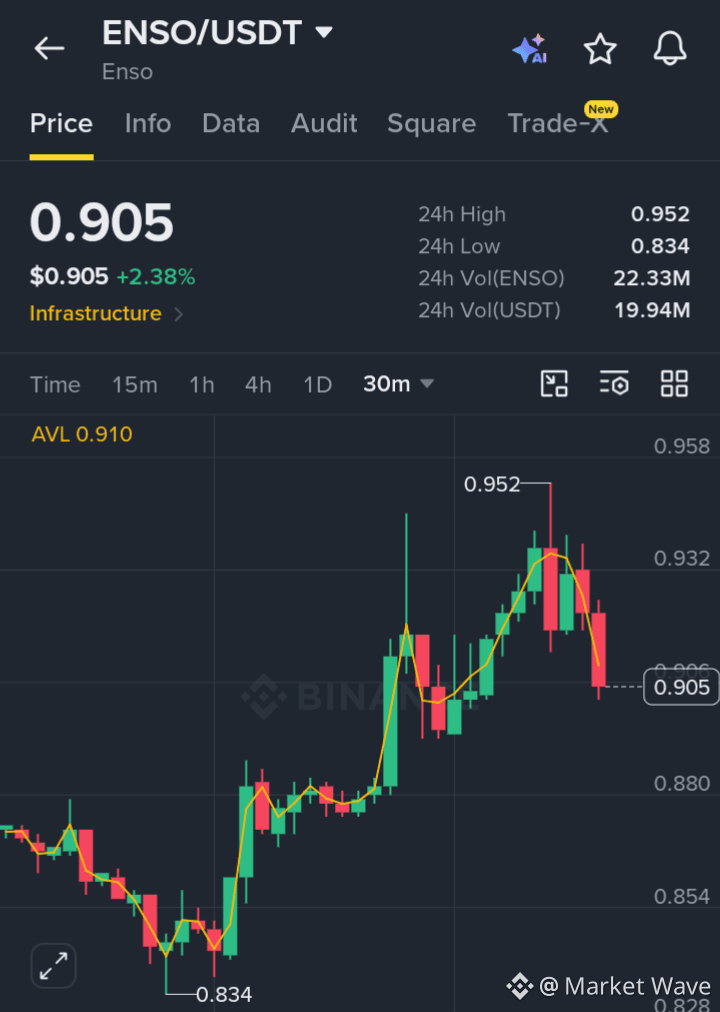
Task: Switch to the Info tab
Action: [148, 123]
